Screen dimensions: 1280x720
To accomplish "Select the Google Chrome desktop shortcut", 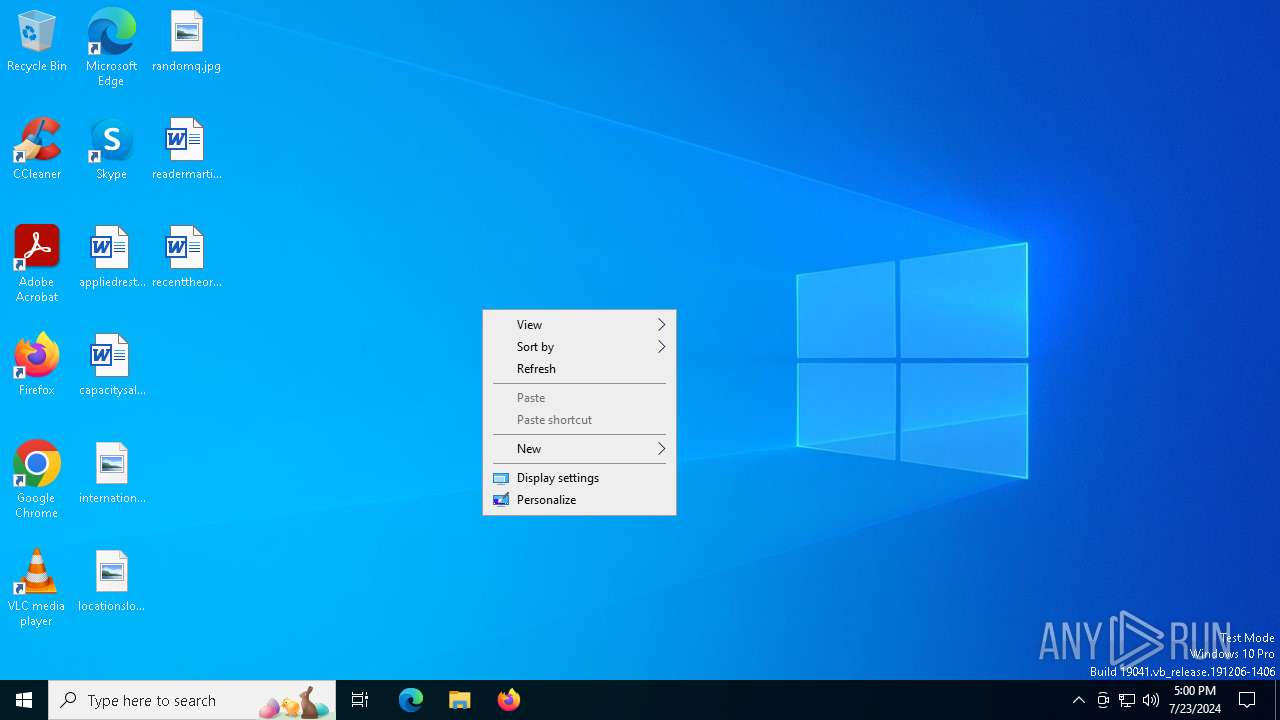I will click(37, 480).
